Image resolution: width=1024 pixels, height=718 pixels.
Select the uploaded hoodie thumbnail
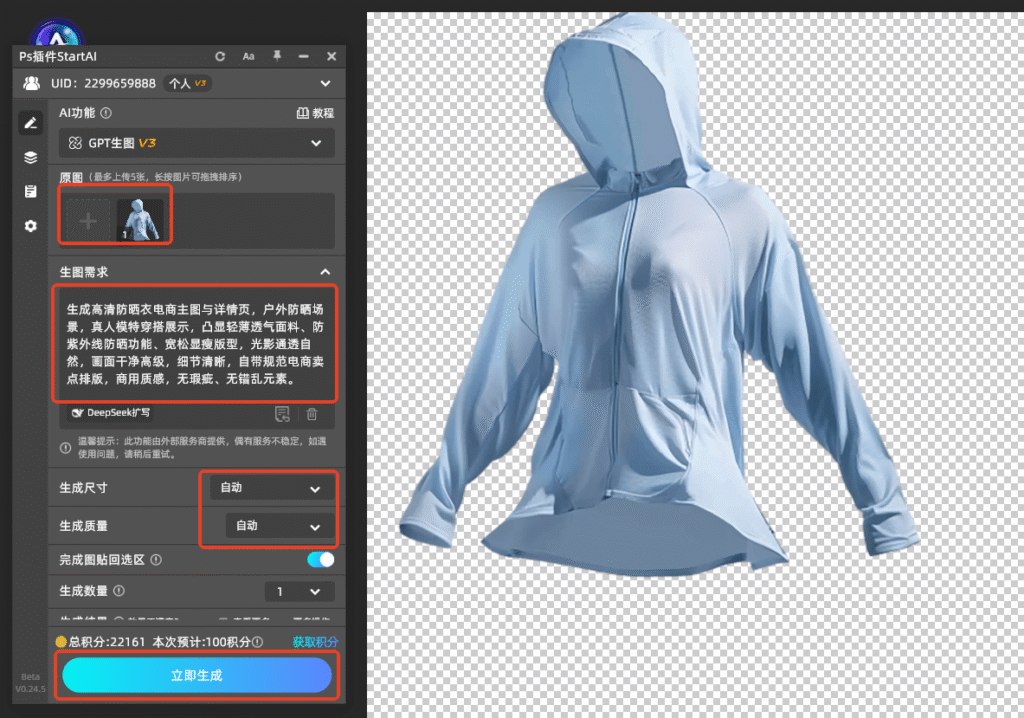[140, 221]
